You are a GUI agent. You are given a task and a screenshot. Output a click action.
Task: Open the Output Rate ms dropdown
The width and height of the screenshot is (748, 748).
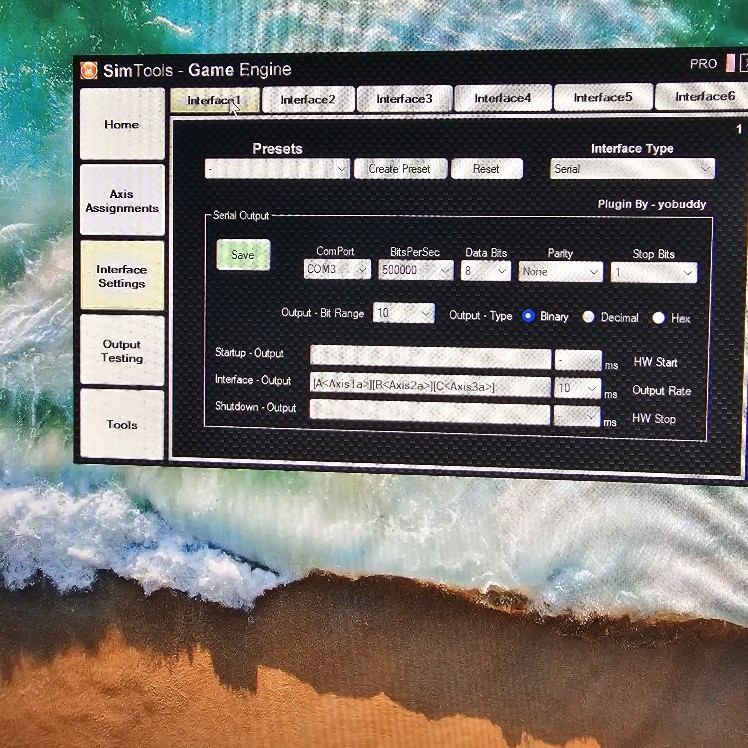pos(577,389)
